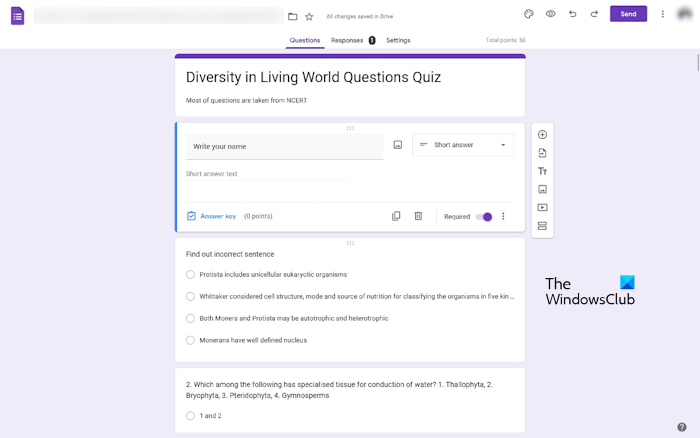The width and height of the screenshot is (700, 438).
Task: Open the Google Forms home icon
Action: (x=17, y=16)
